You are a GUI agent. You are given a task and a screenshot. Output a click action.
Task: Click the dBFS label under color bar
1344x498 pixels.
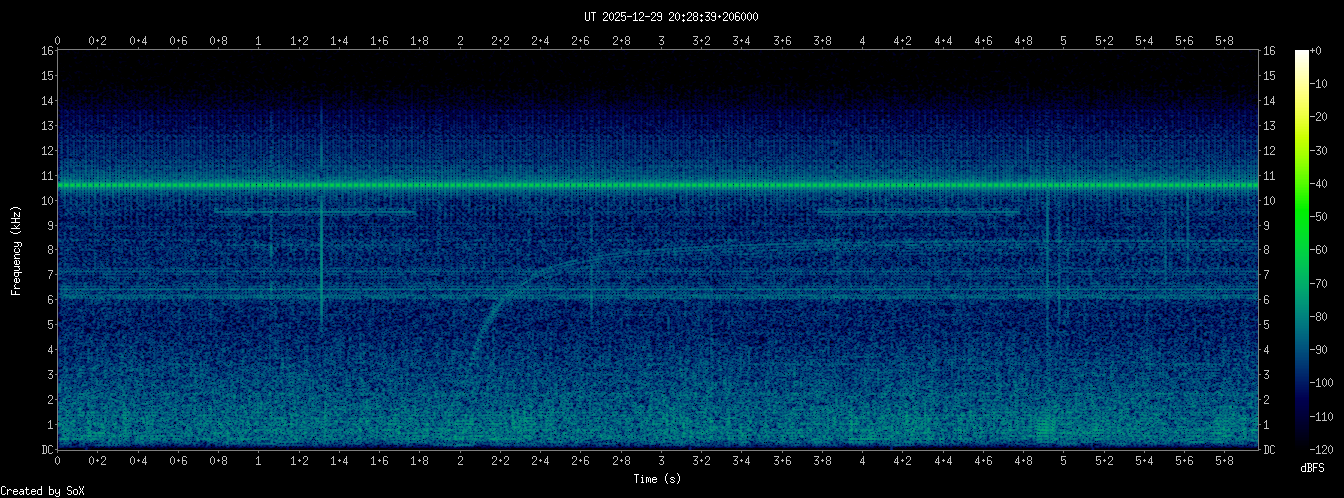tap(1313, 467)
